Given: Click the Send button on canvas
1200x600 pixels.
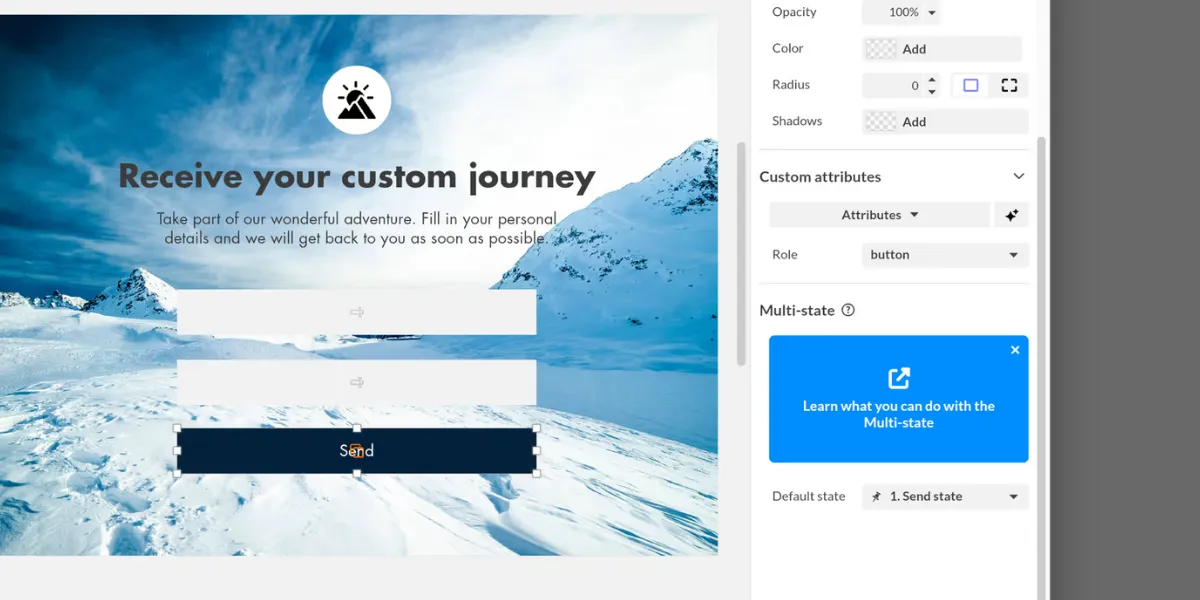Looking at the screenshot, I should point(357,451).
